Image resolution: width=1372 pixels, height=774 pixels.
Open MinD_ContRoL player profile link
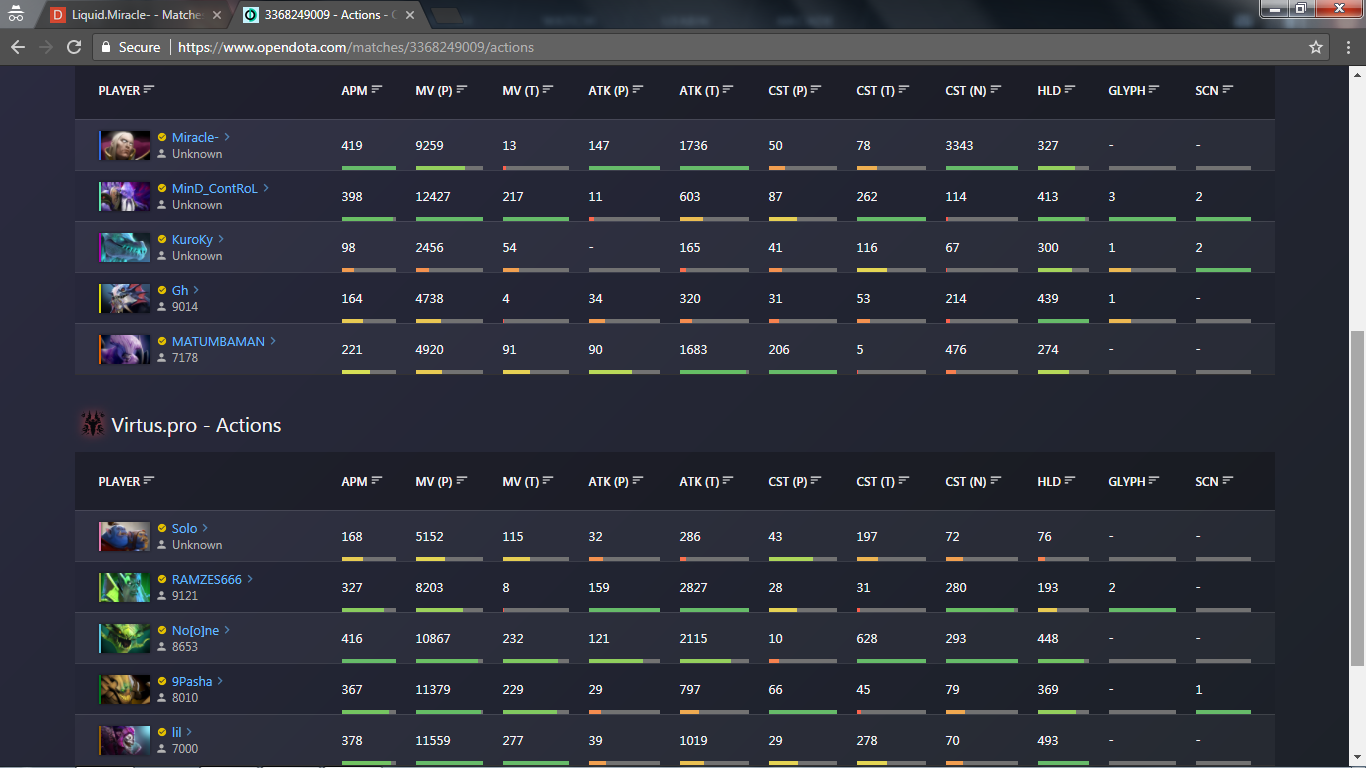(214, 188)
